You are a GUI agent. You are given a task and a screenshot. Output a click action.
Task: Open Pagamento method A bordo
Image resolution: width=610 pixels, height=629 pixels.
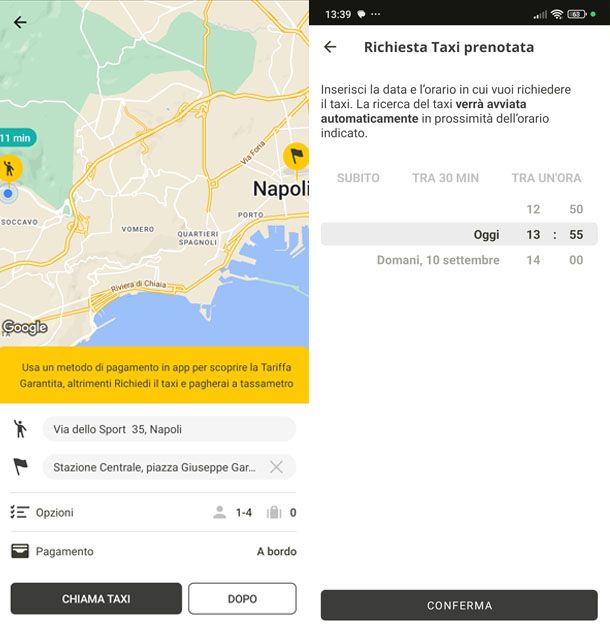pos(154,551)
